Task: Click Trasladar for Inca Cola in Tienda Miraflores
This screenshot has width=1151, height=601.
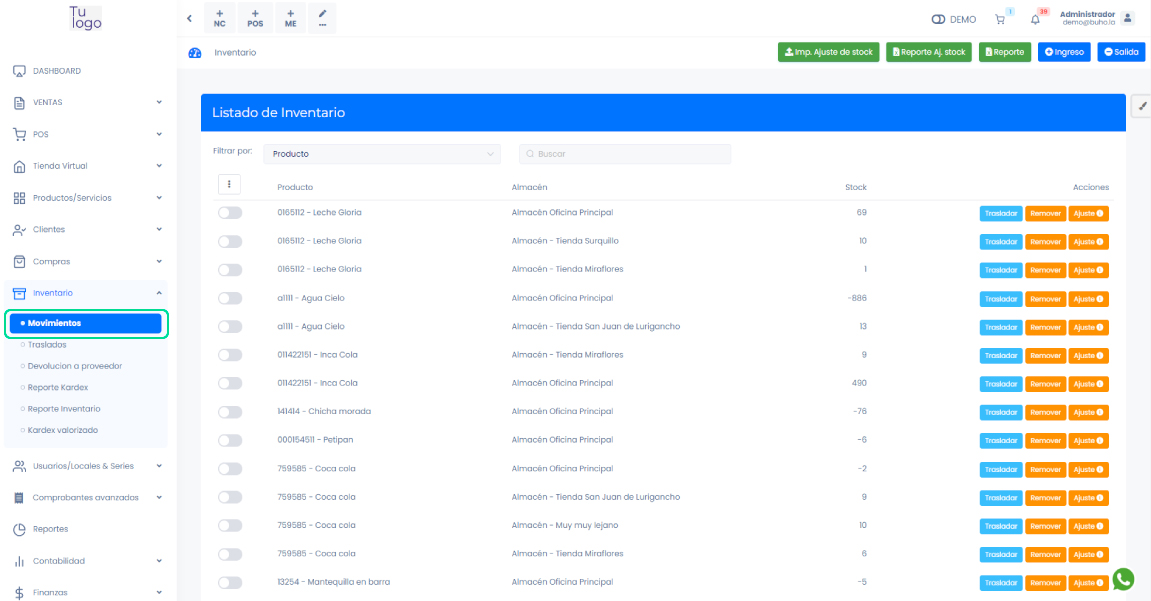Action: [1000, 355]
